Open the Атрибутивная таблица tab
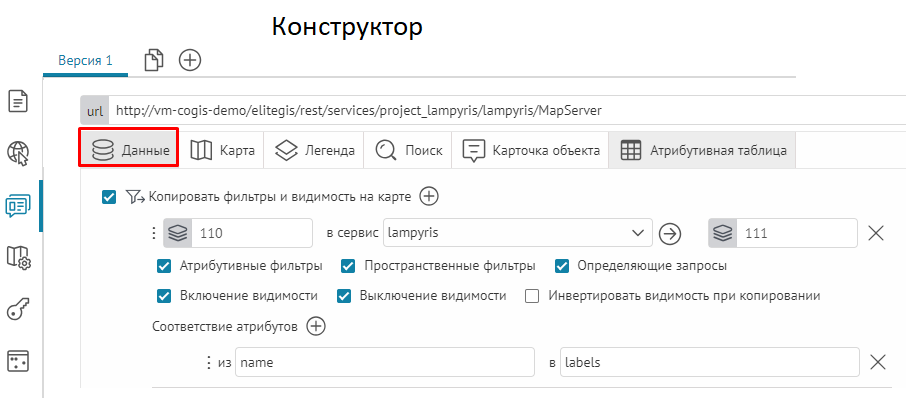 (702, 151)
